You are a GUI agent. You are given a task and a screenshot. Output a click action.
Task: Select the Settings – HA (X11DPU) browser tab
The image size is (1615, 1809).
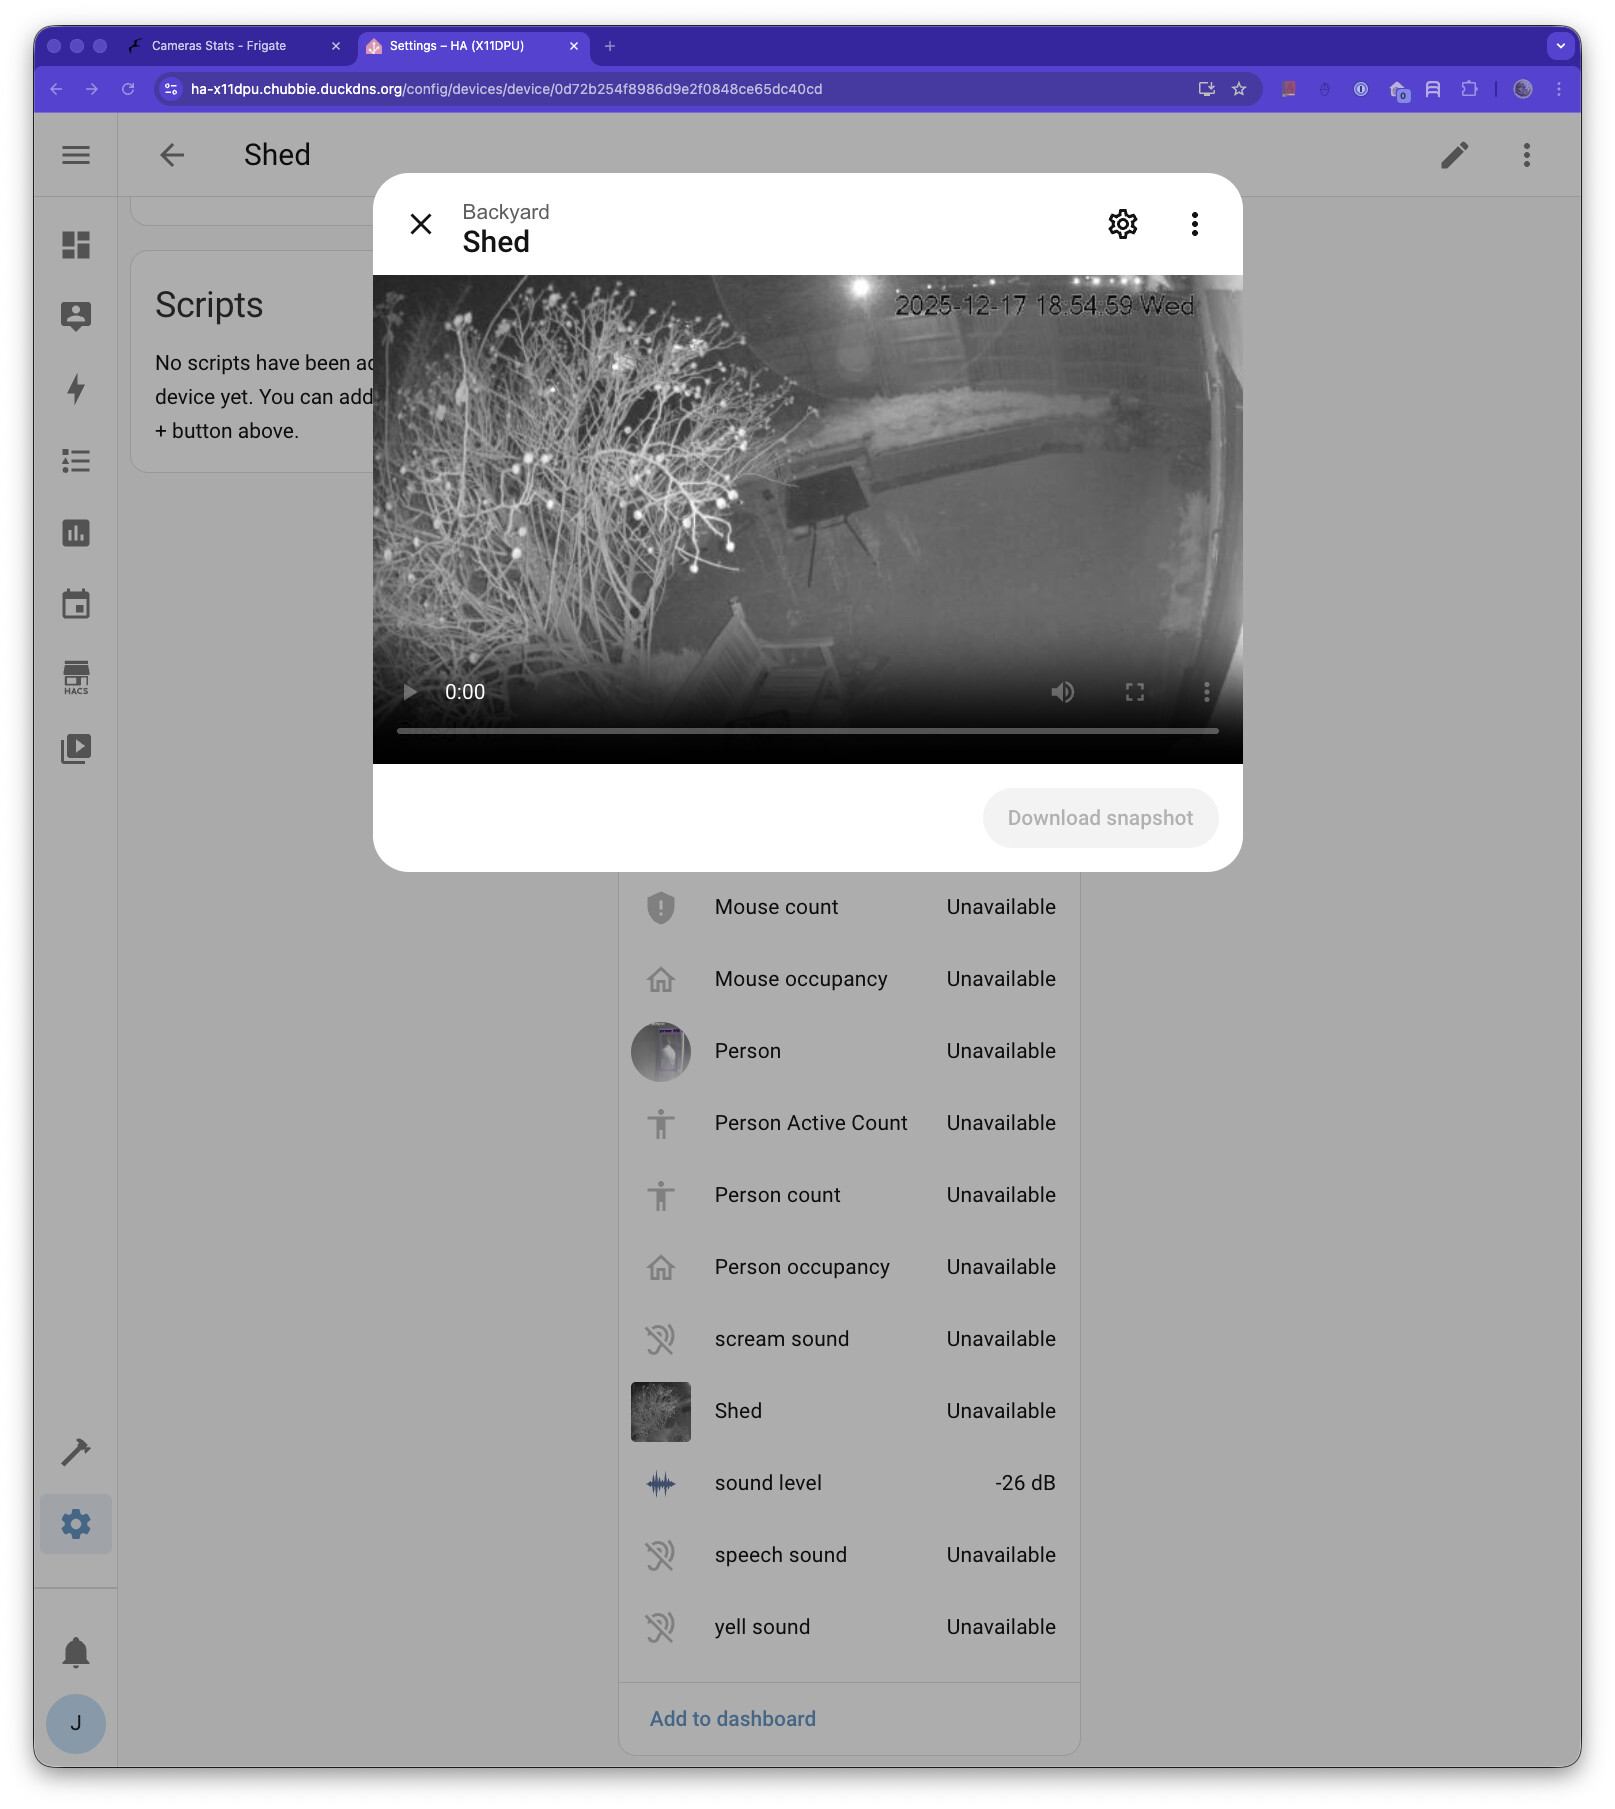[472, 46]
